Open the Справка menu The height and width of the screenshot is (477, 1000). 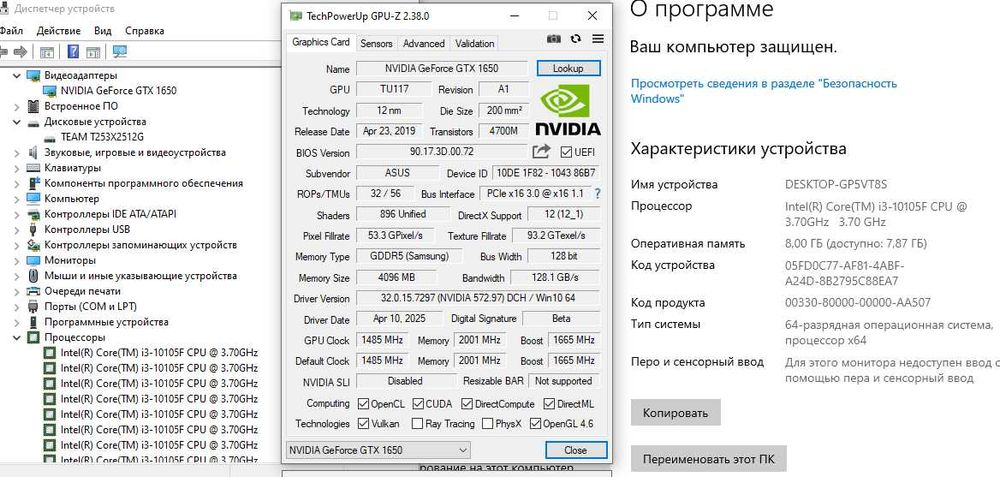coord(145,31)
